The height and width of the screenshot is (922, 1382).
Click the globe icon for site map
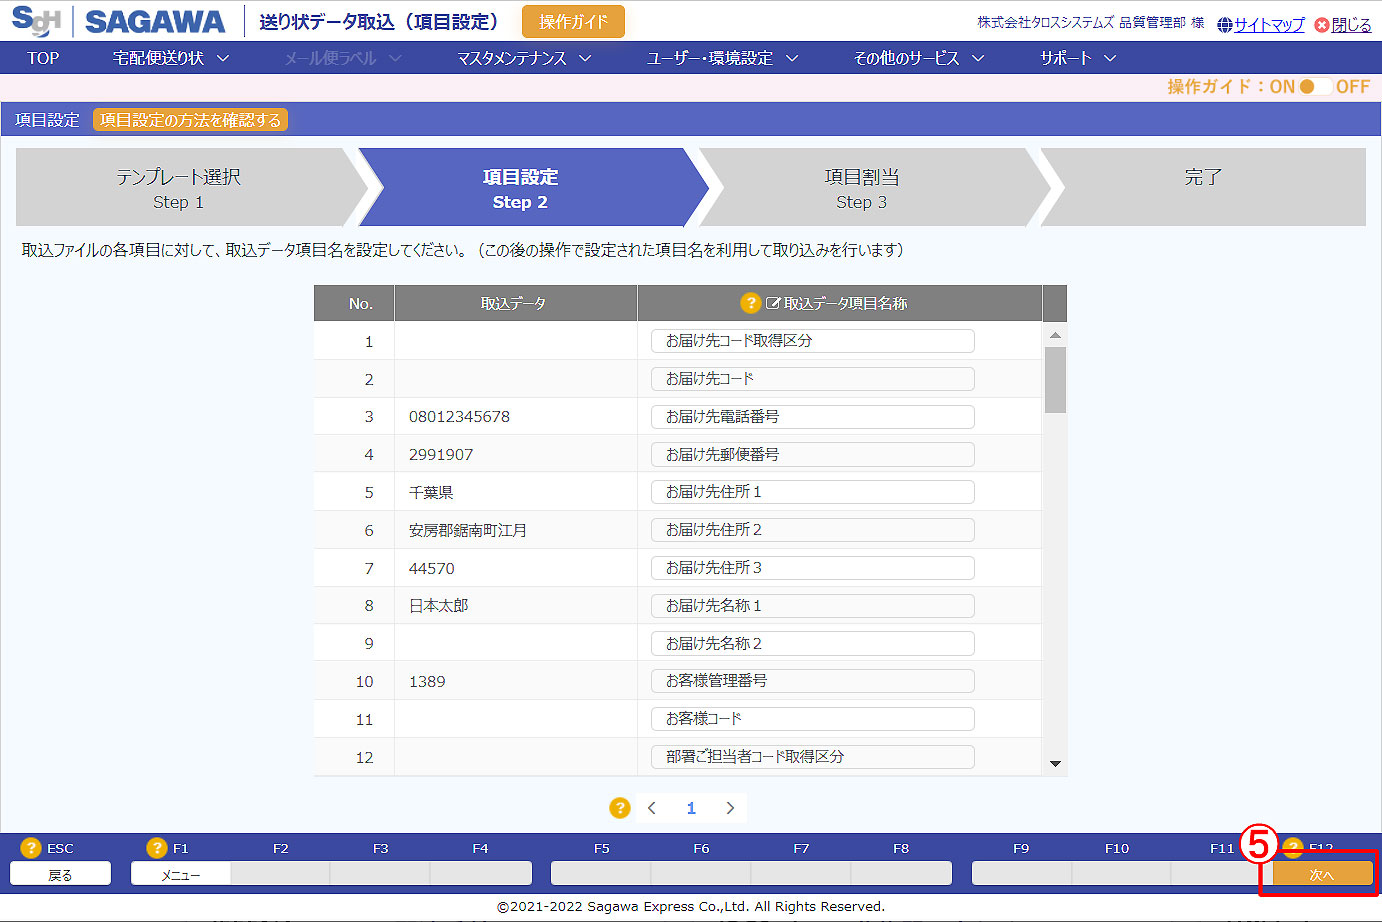tap(1224, 25)
